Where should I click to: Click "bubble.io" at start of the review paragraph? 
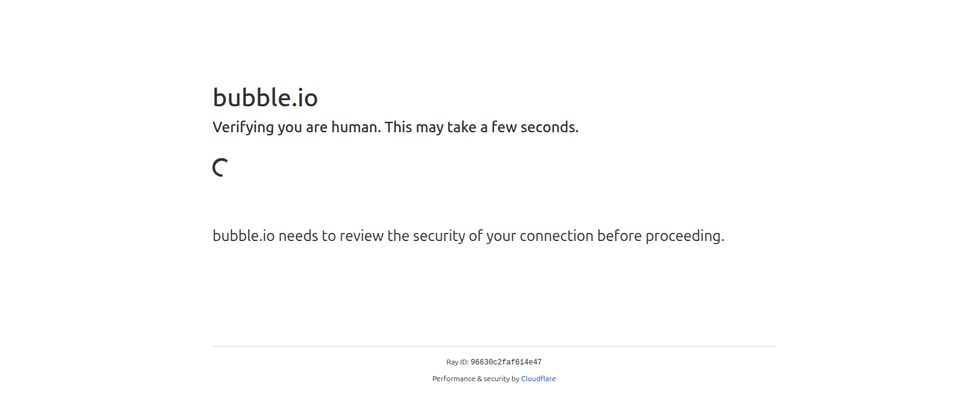[x=243, y=237]
